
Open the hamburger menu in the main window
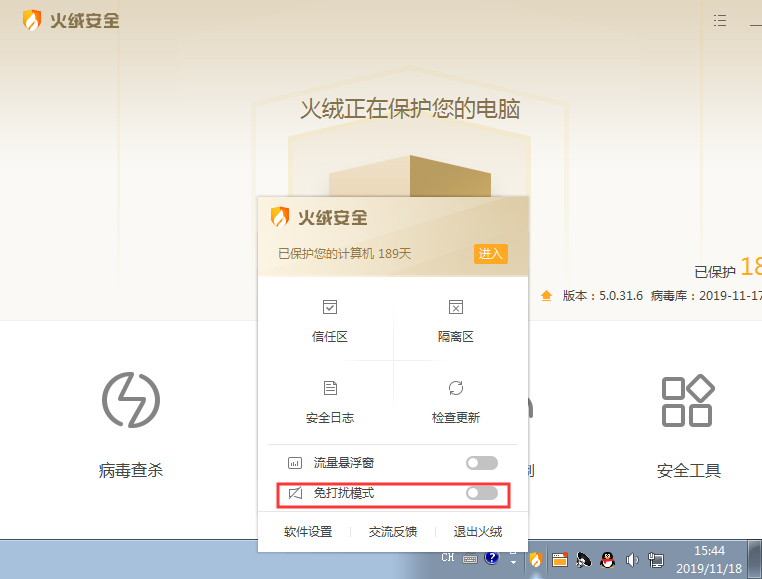tap(720, 20)
